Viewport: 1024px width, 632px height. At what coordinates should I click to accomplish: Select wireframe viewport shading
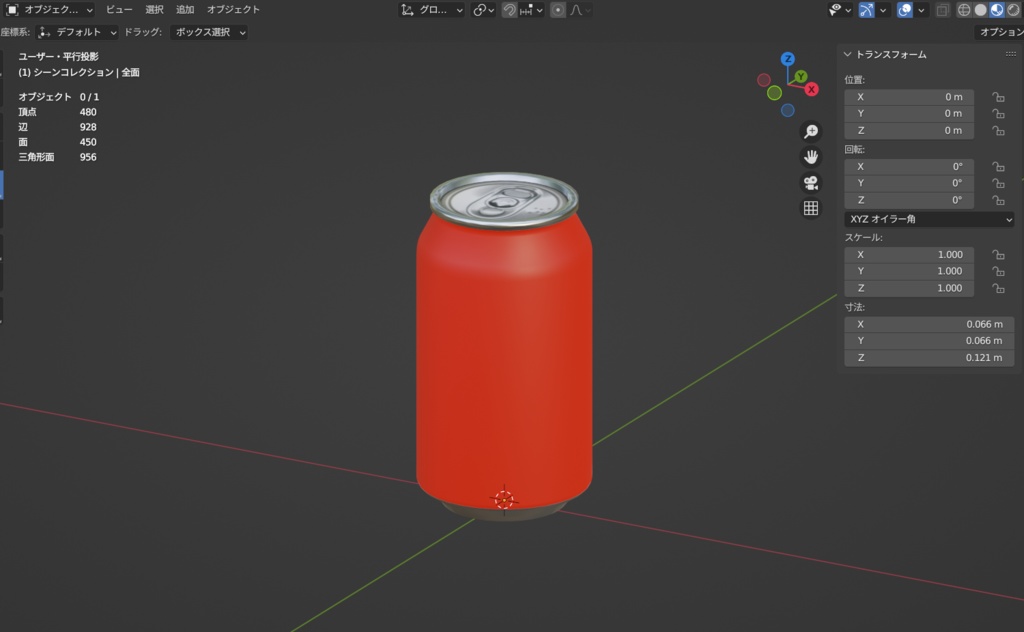pos(964,10)
